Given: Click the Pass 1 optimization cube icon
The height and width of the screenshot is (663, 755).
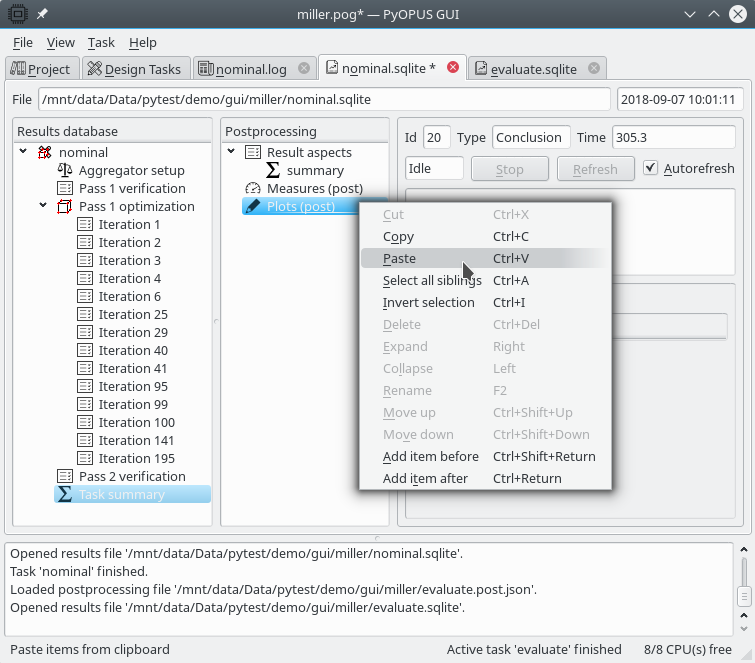Looking at the screenshot, I should (x=65, y=207).
